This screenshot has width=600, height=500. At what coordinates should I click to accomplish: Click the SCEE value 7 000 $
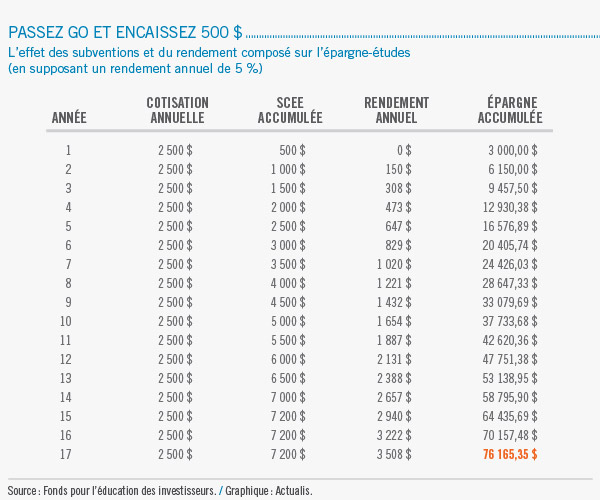click(289, 396)
